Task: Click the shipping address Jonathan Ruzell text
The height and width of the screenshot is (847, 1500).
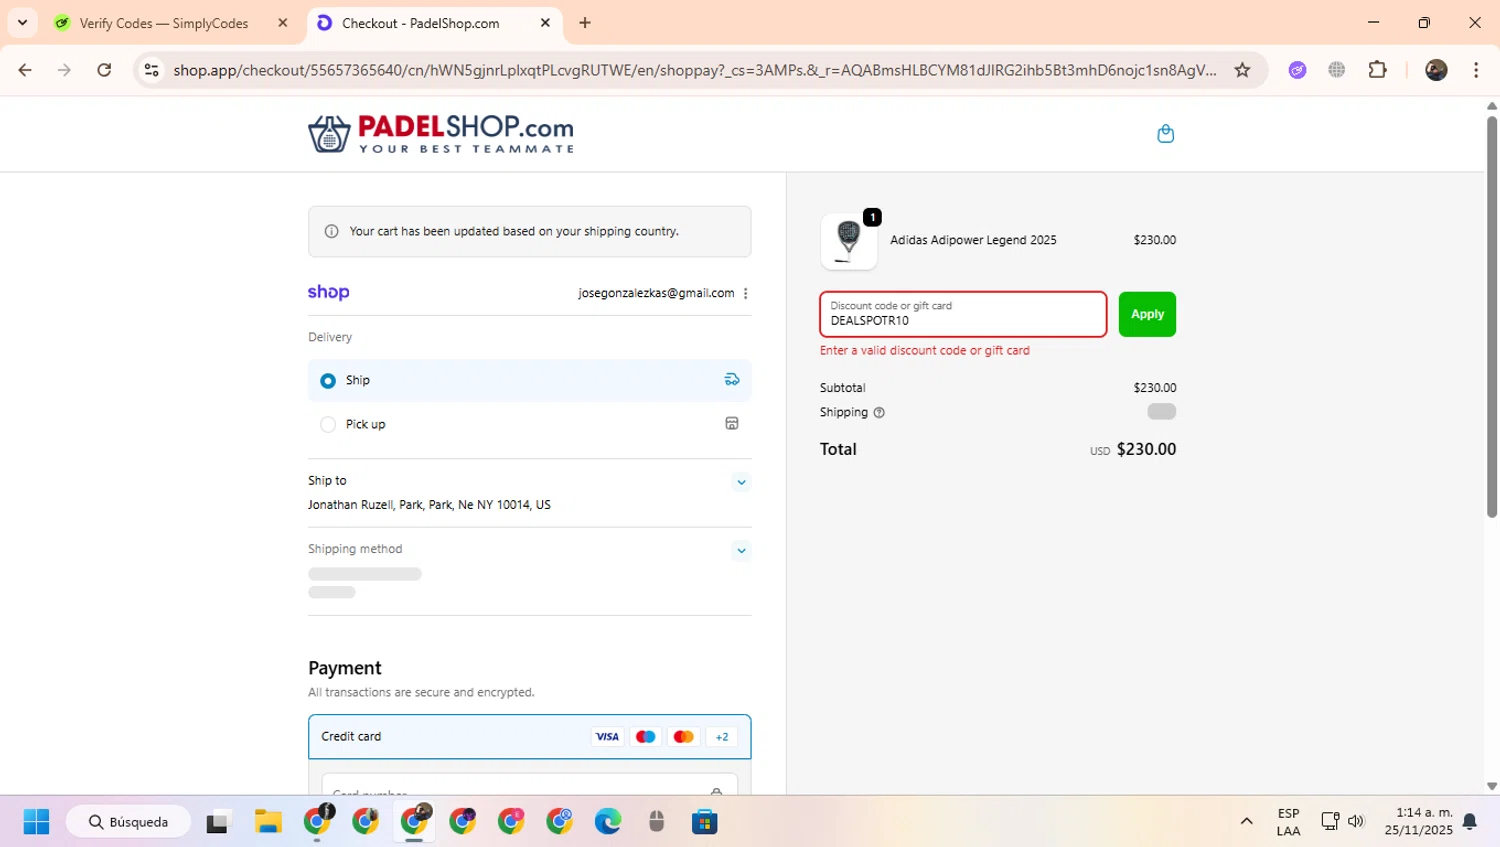Action: pos(429,505)
